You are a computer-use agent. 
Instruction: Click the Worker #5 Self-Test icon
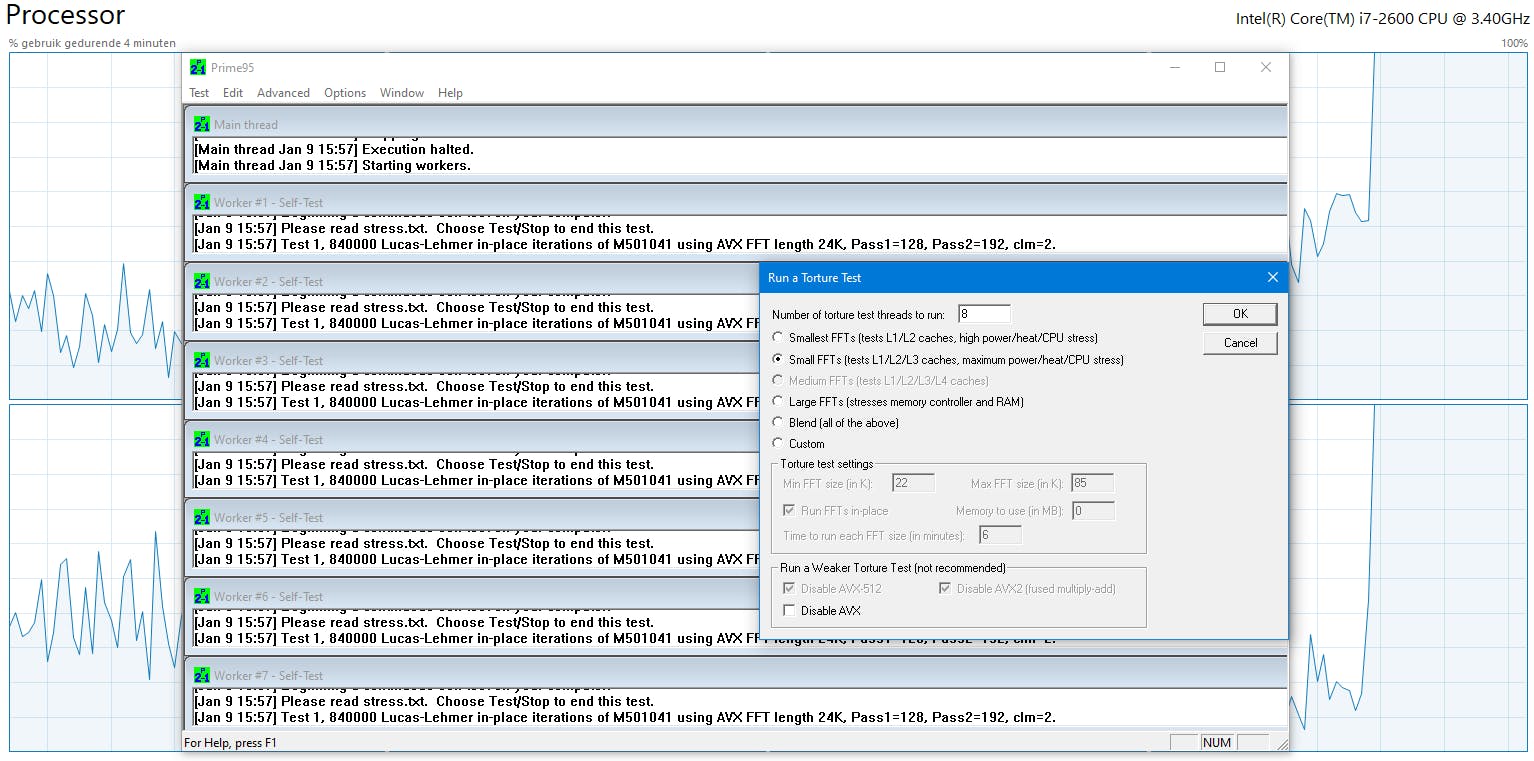[x=202, y=518]
